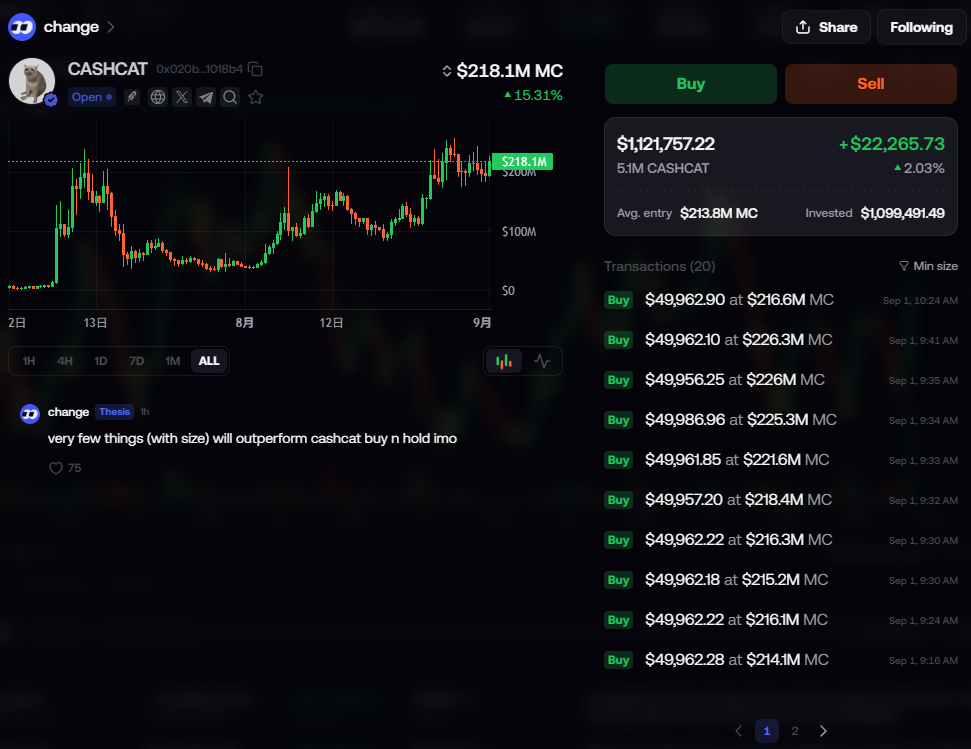Copy the CASHCAT contract address icon
This screenshot has width=971, height=749.
coord(255,69)
